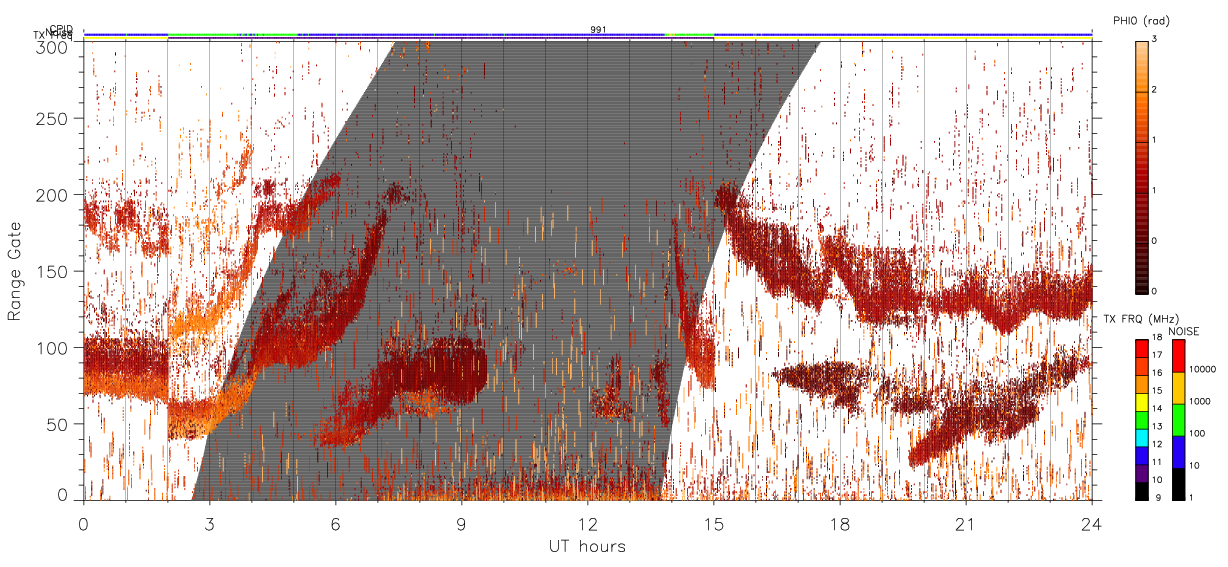Click the 'Range Gate' y-axis title
The image size is (1228, 567).
point(15,271)
